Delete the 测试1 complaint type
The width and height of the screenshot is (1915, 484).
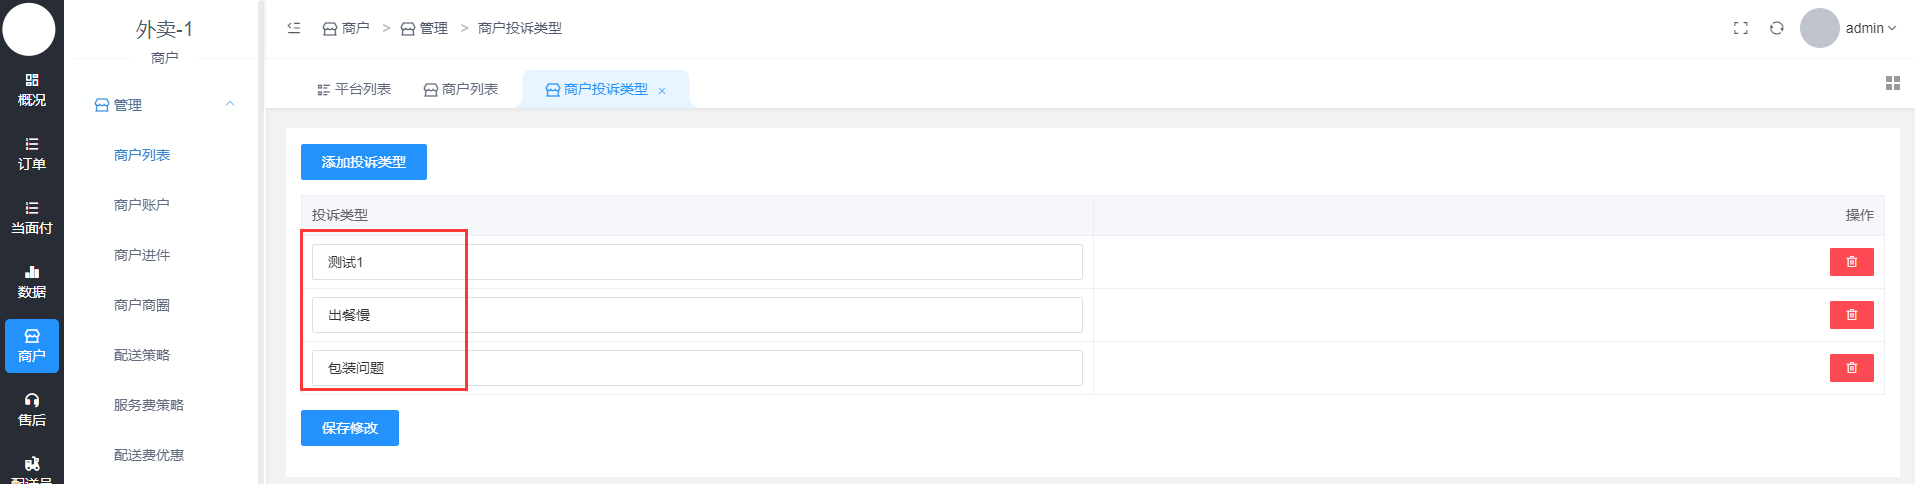click(x=1851, y=262)
